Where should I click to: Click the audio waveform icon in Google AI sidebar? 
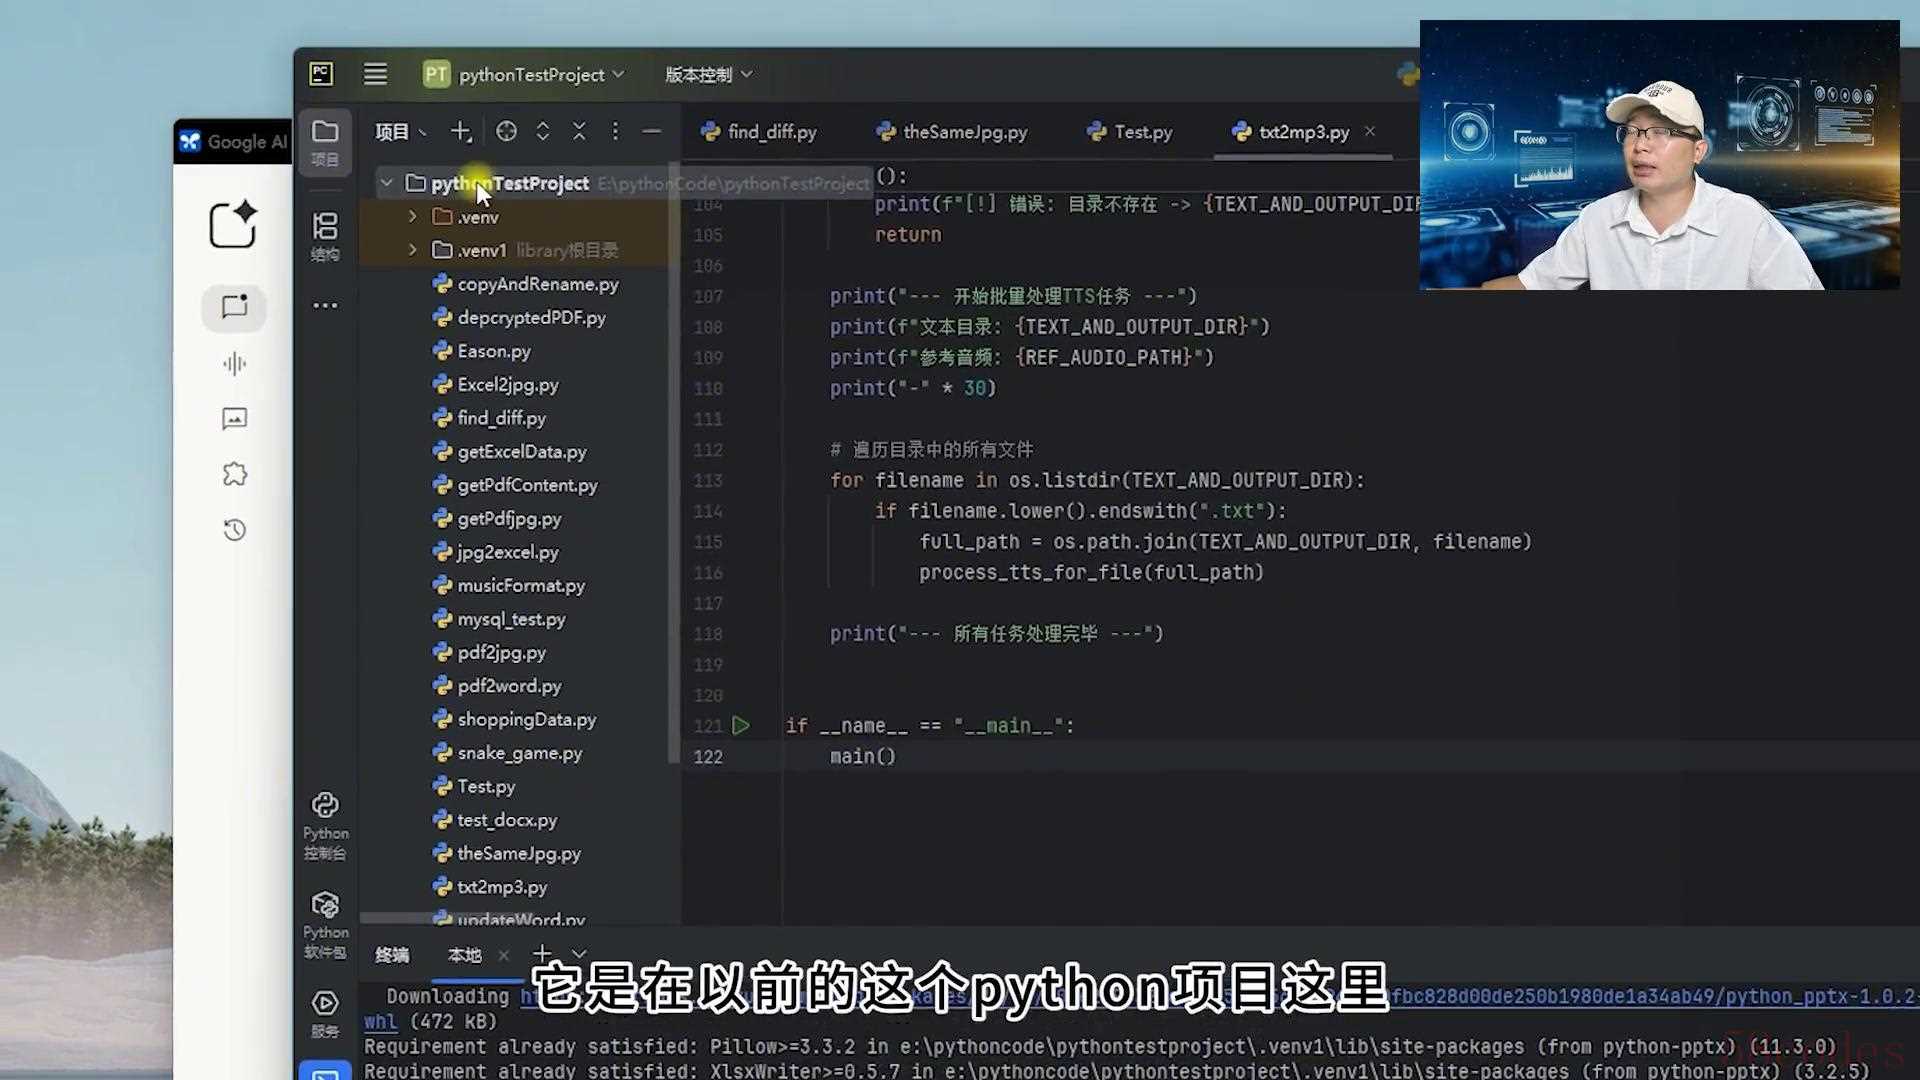[234, 363]
